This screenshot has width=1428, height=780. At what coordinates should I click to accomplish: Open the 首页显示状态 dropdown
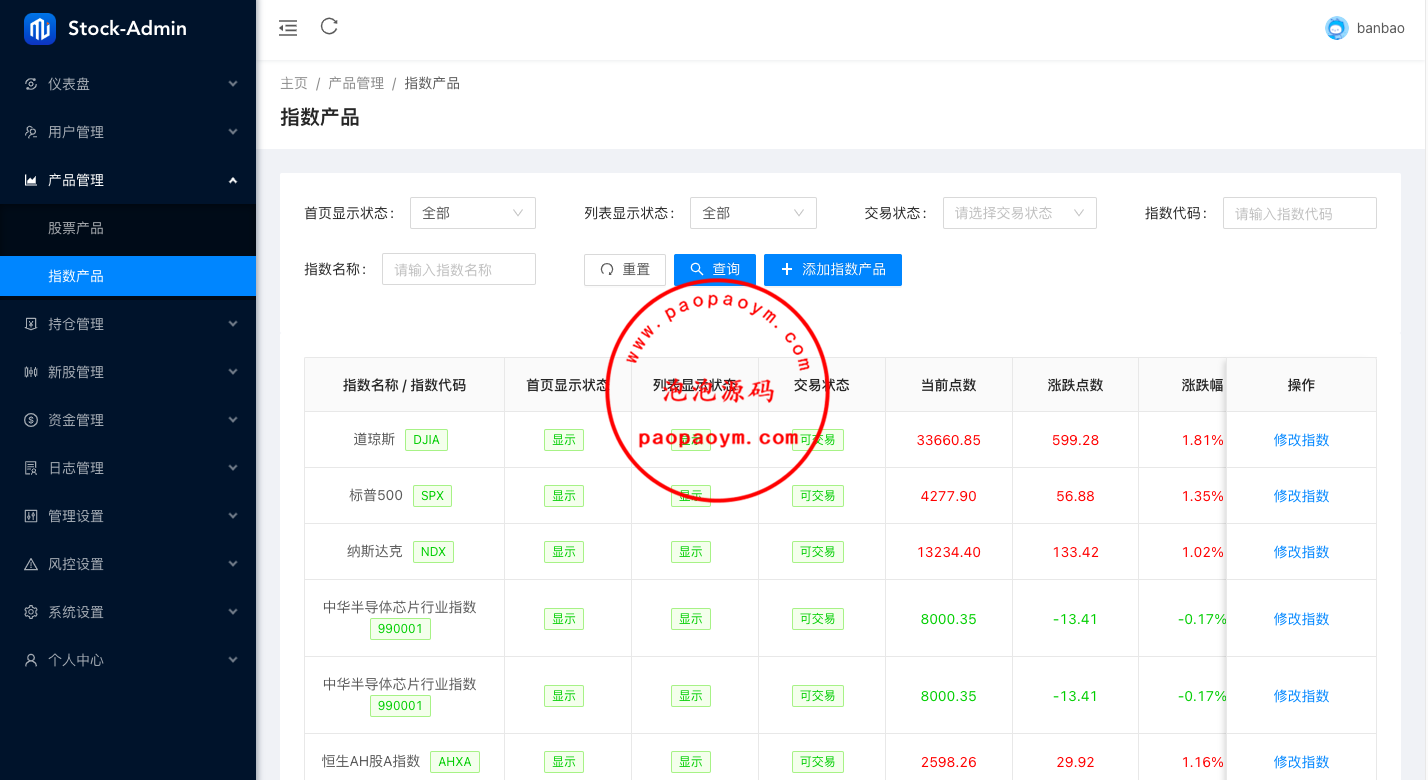[x=472, y=213]
